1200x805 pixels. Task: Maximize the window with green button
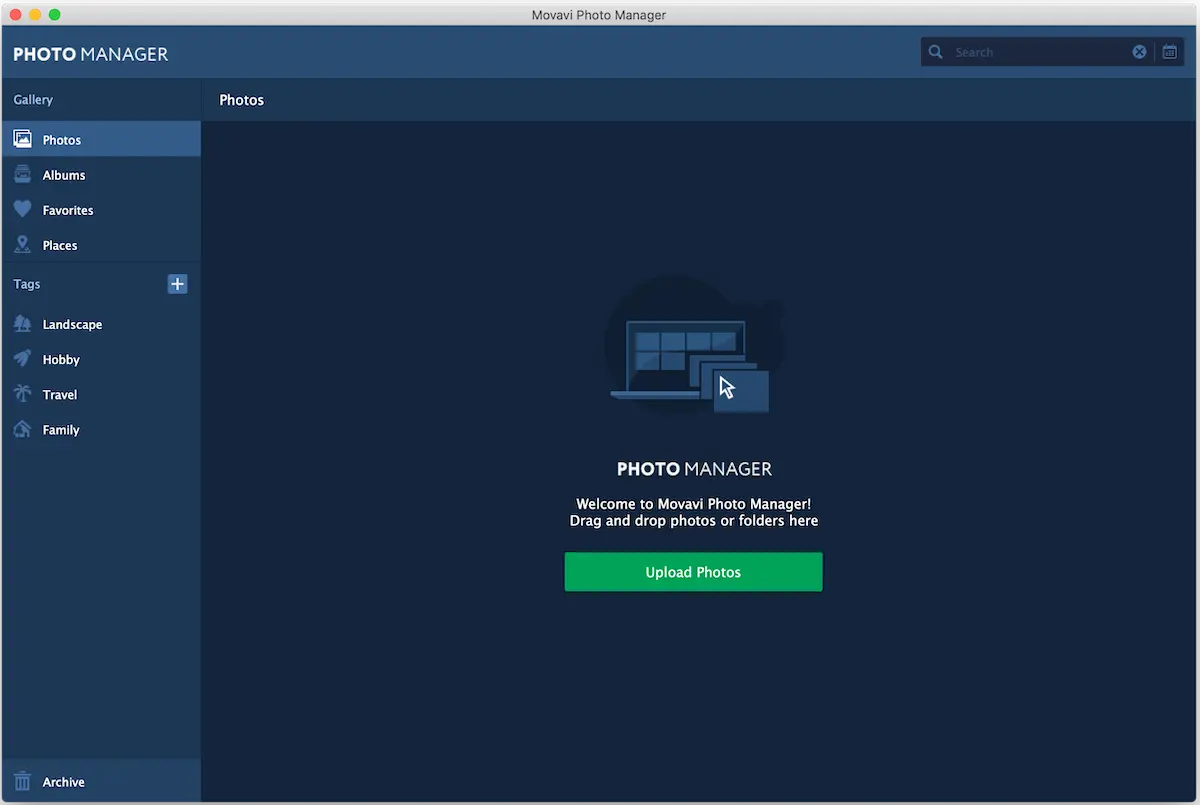[55, 14]
